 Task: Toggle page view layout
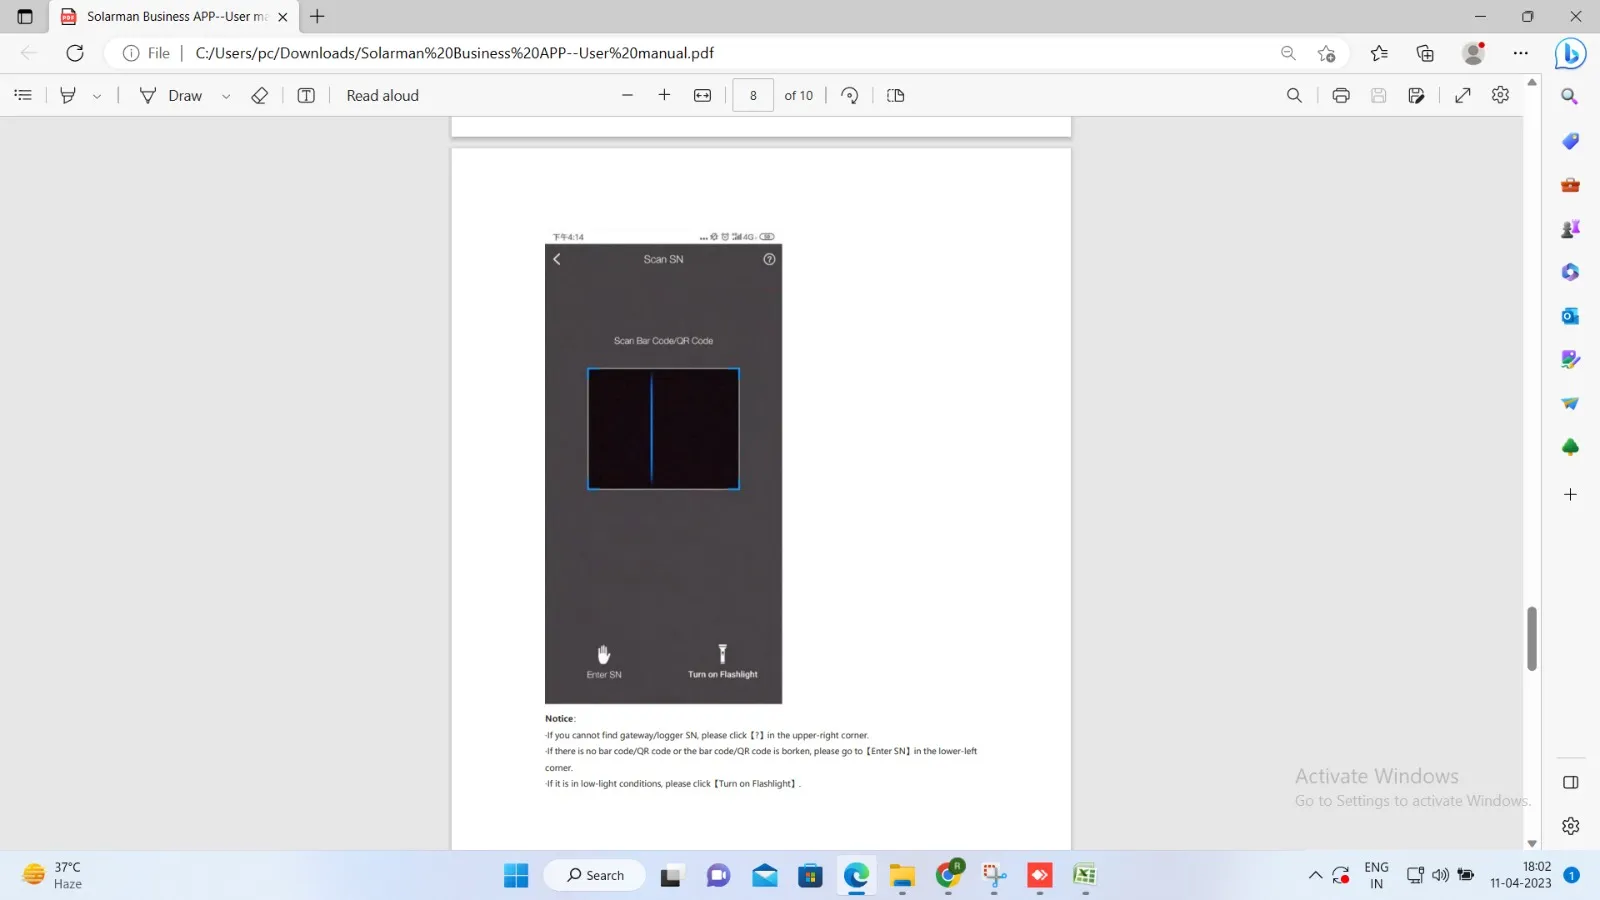click(896, 95)
